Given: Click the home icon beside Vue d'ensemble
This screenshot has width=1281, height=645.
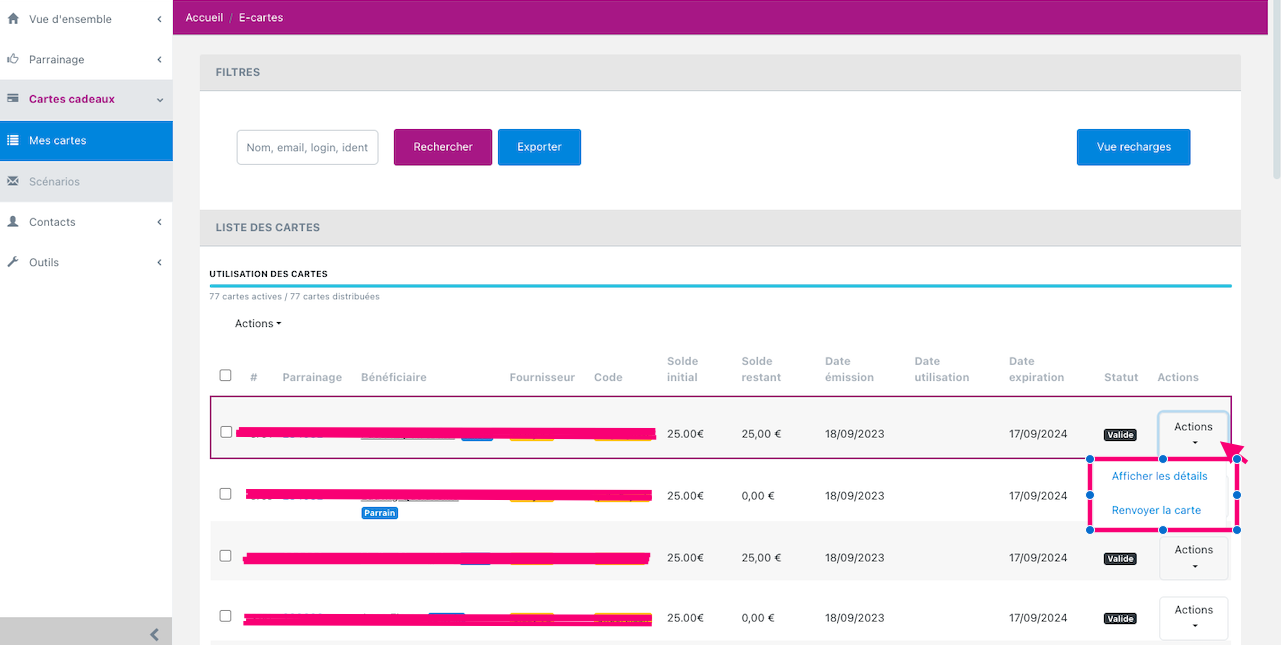Looking at the screenshot, I should [x=13, y=19].
